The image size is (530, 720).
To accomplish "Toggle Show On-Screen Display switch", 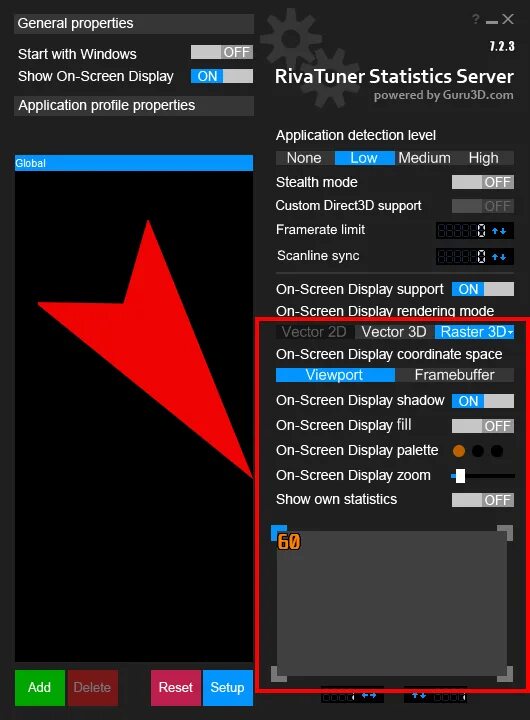I will [x=222, y=76].
